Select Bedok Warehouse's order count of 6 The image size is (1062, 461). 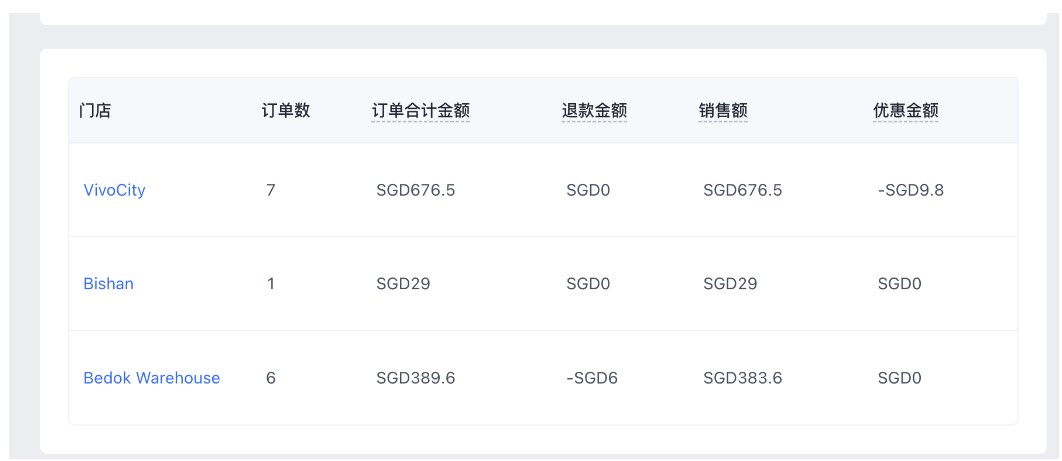271,378
